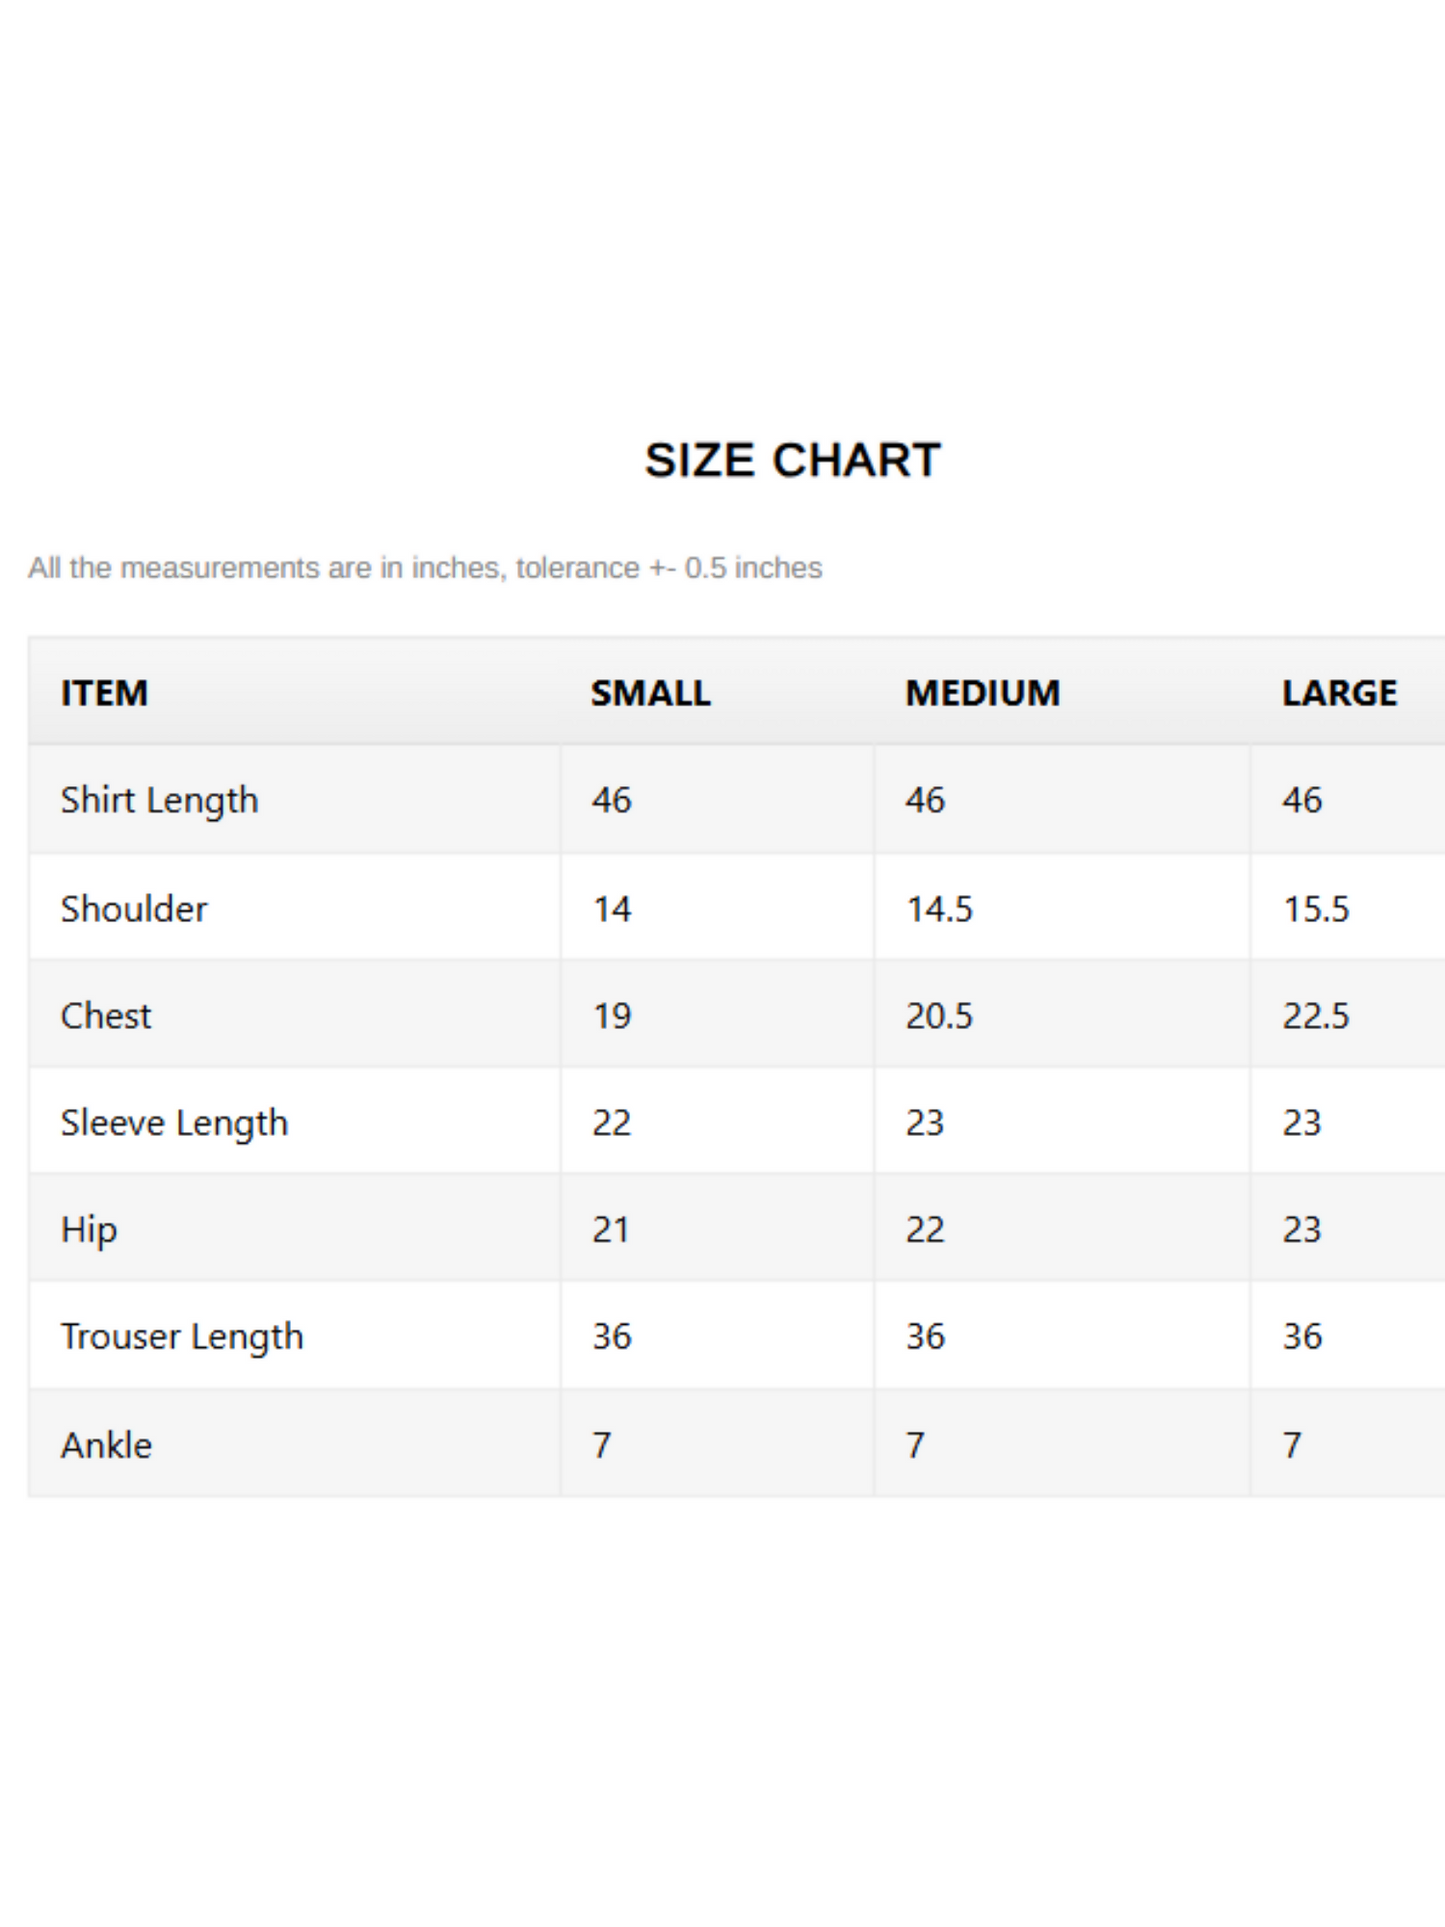Image resolution: width=1445 pixels, height=1927 pixels.
Task: Click the Hip row label
Action: (89, 1230)
